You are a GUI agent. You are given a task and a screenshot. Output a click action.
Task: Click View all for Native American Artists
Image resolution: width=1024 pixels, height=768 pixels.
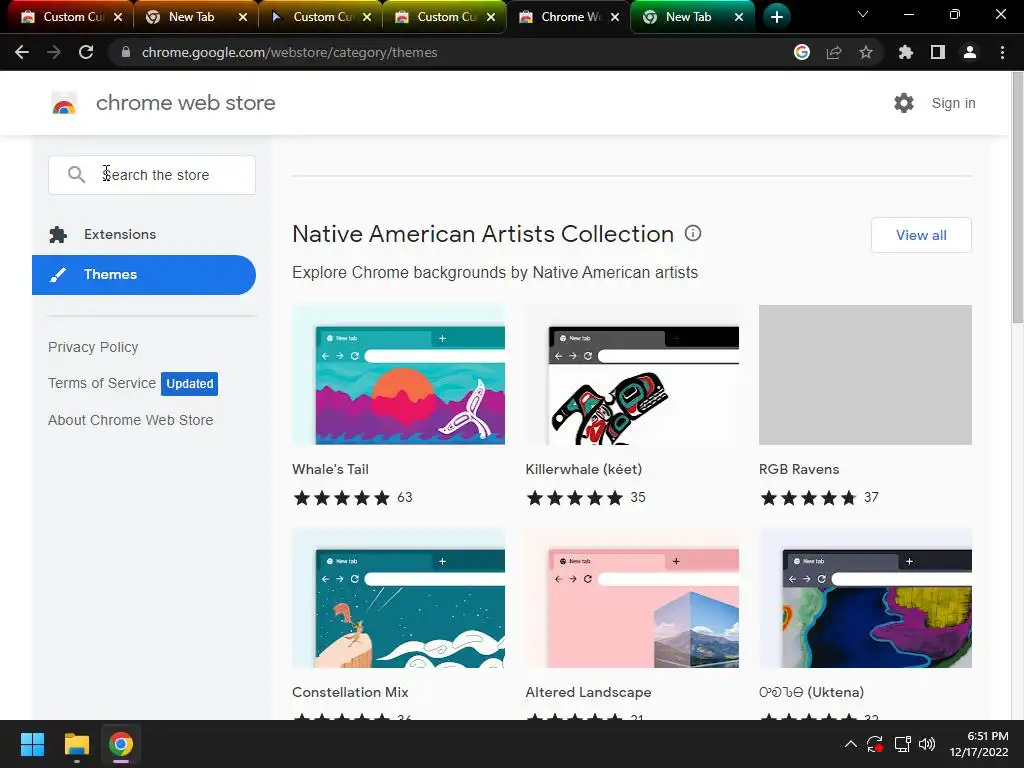(x=921, y=235)
